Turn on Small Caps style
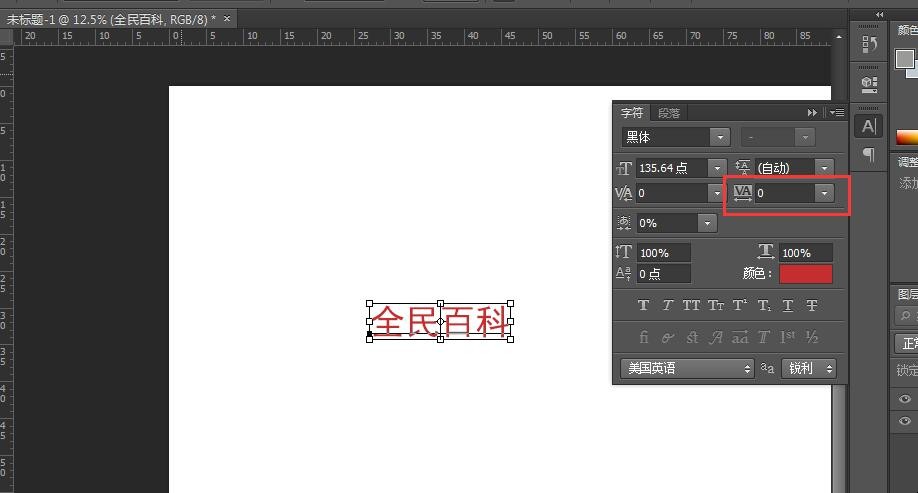This screenshot has height=493, width=918. pyautogui.click(x=715, y=305)
